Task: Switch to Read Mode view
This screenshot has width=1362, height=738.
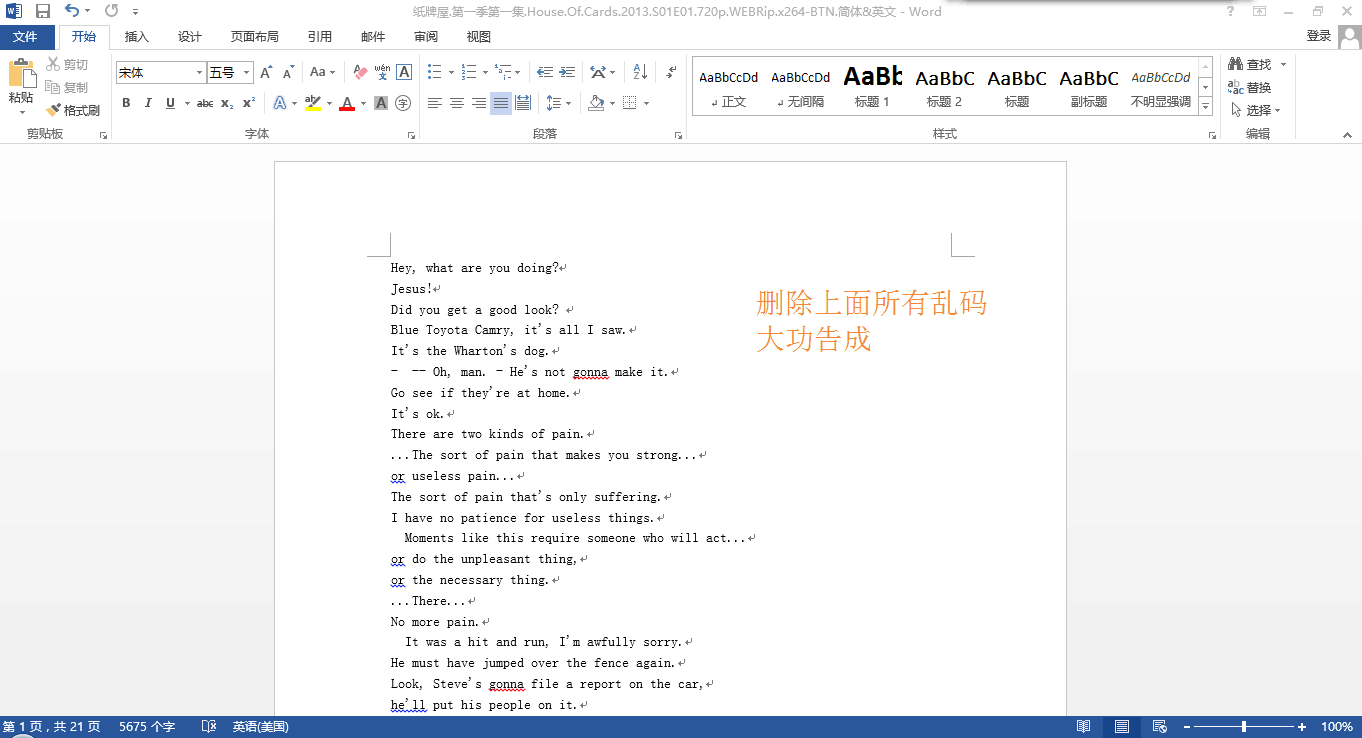Action: point(1083,727)
